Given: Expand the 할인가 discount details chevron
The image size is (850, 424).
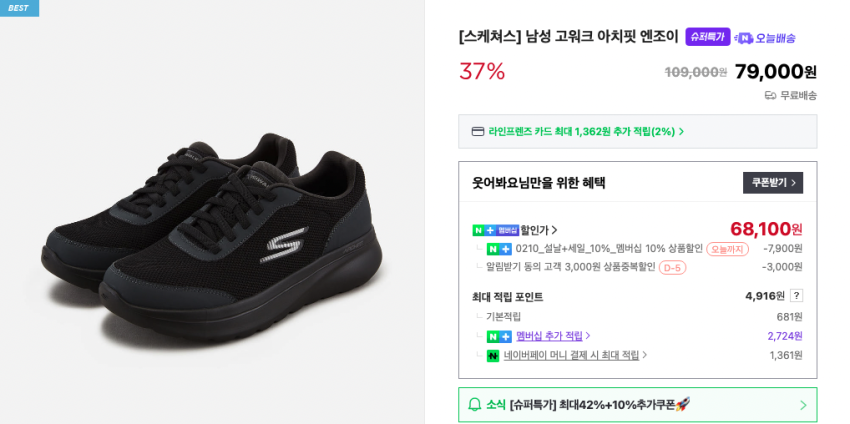Looking at the screenshot, I should (x=555, y=230).
